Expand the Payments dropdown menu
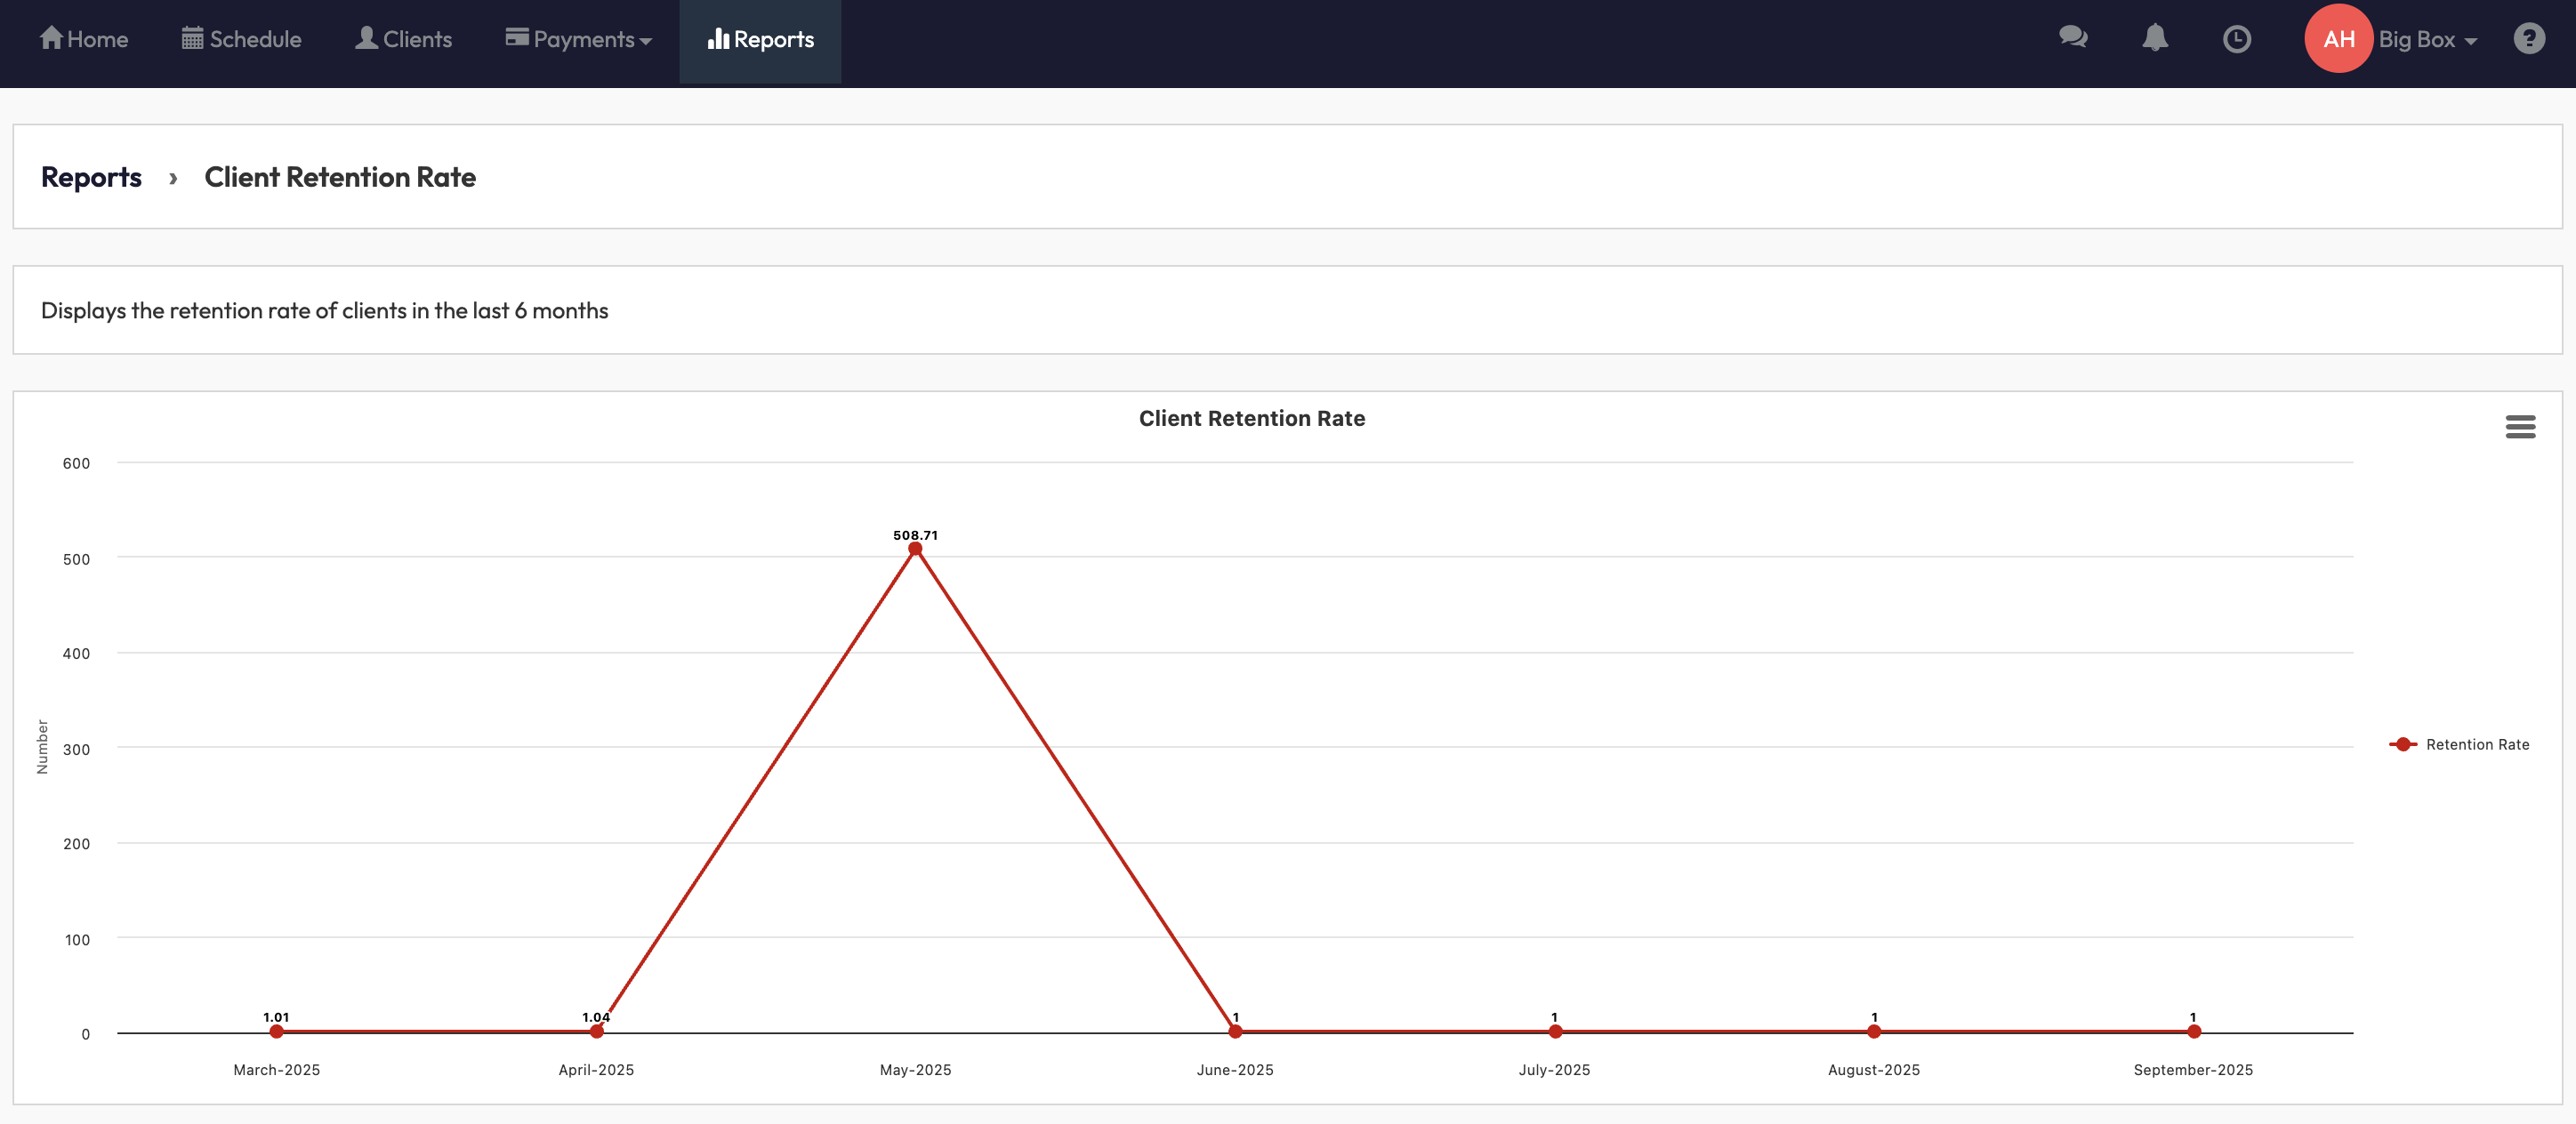The height and width of the screenshot is (1124, 2576). [579, 39]
